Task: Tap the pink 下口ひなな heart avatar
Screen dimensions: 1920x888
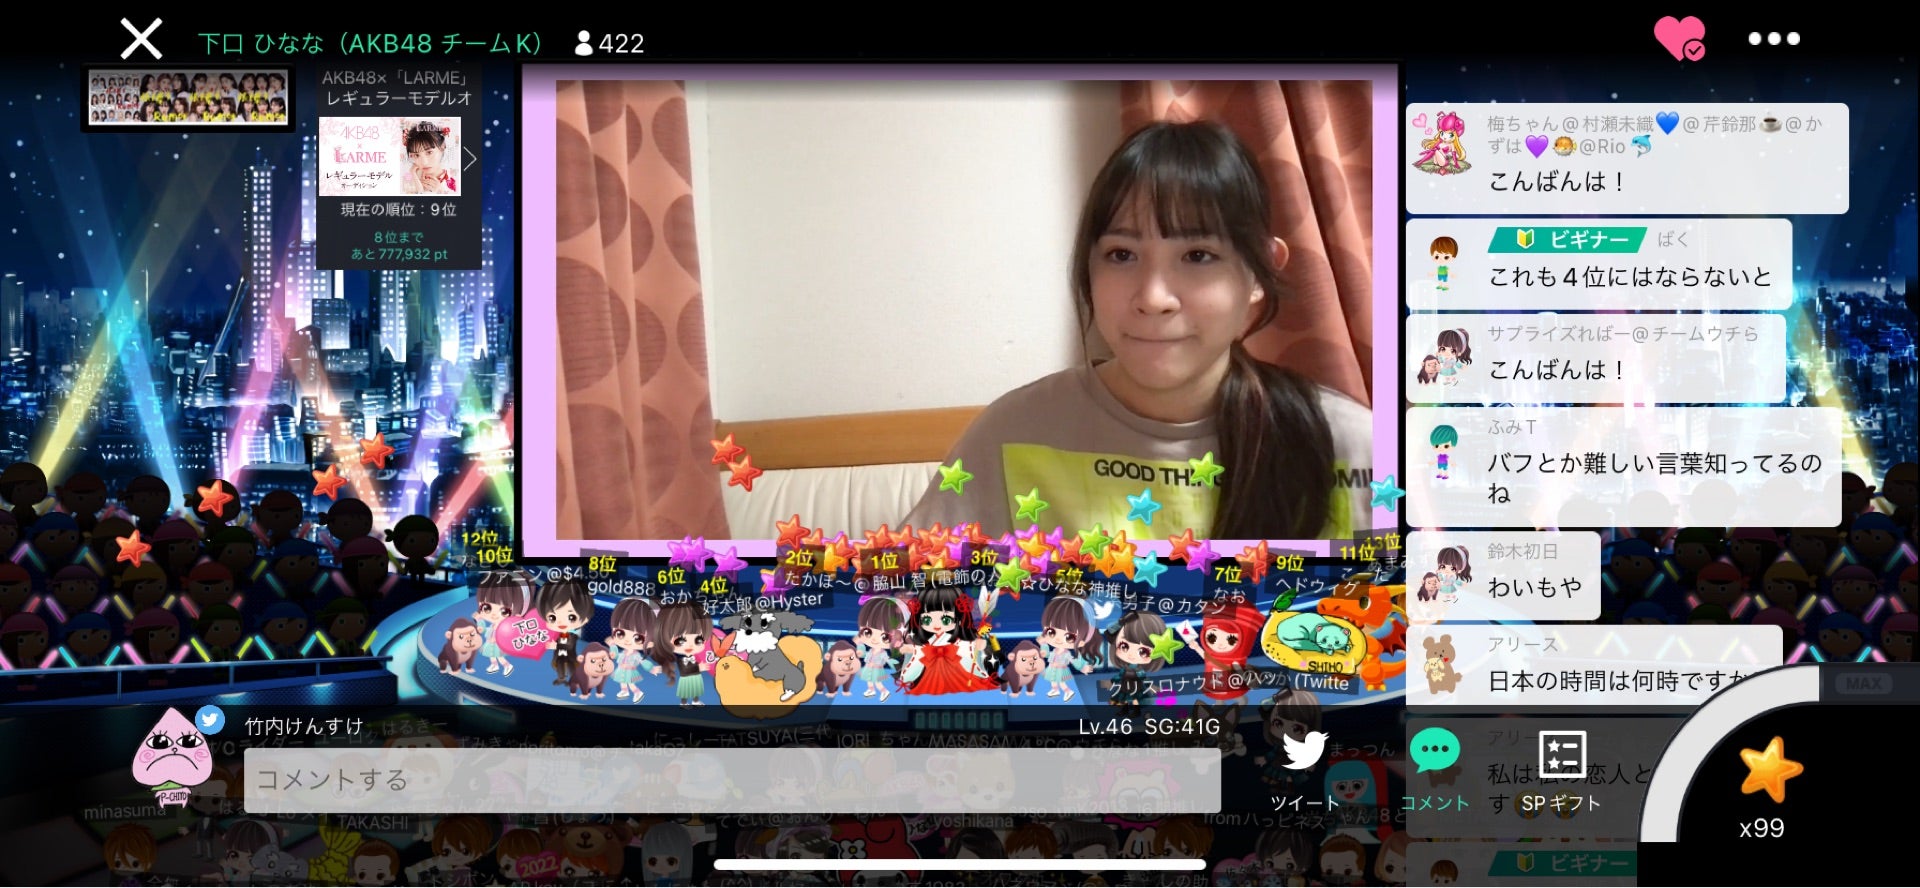Action: (524, 636)
